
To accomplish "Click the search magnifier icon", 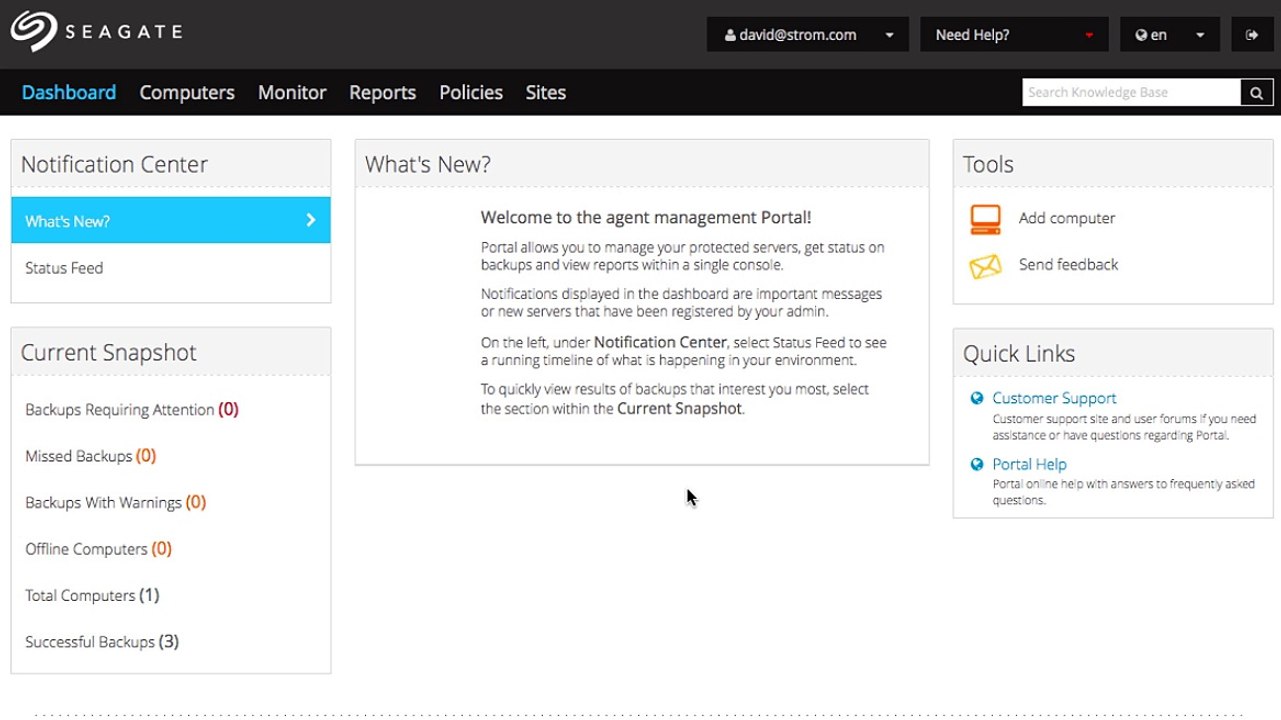I will click(x=1257, y=93).
